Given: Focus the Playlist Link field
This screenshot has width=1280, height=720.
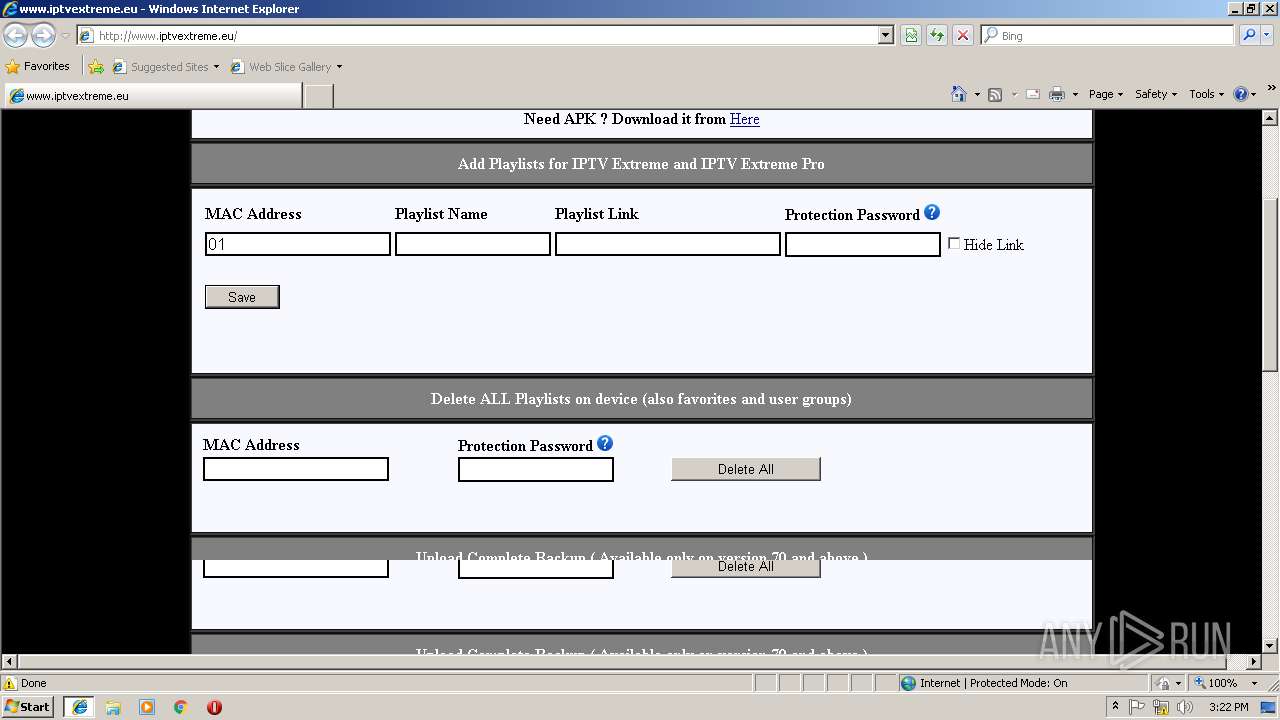Looking at the screenshot, I should 668,244.
